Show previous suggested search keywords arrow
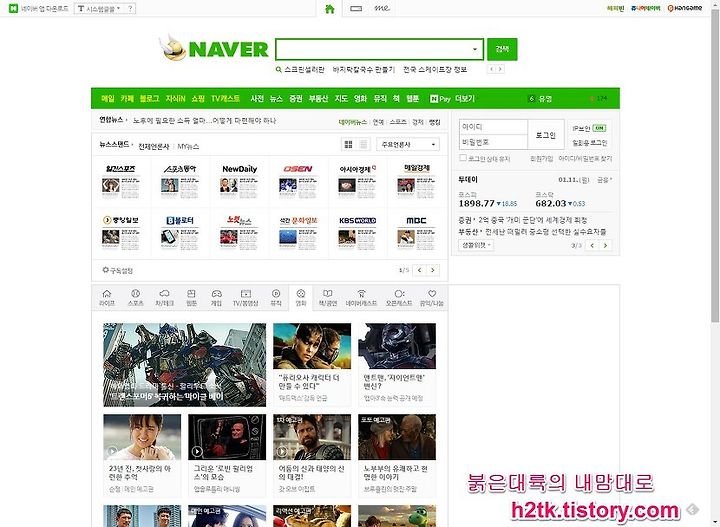 click(x=491, y=69)
